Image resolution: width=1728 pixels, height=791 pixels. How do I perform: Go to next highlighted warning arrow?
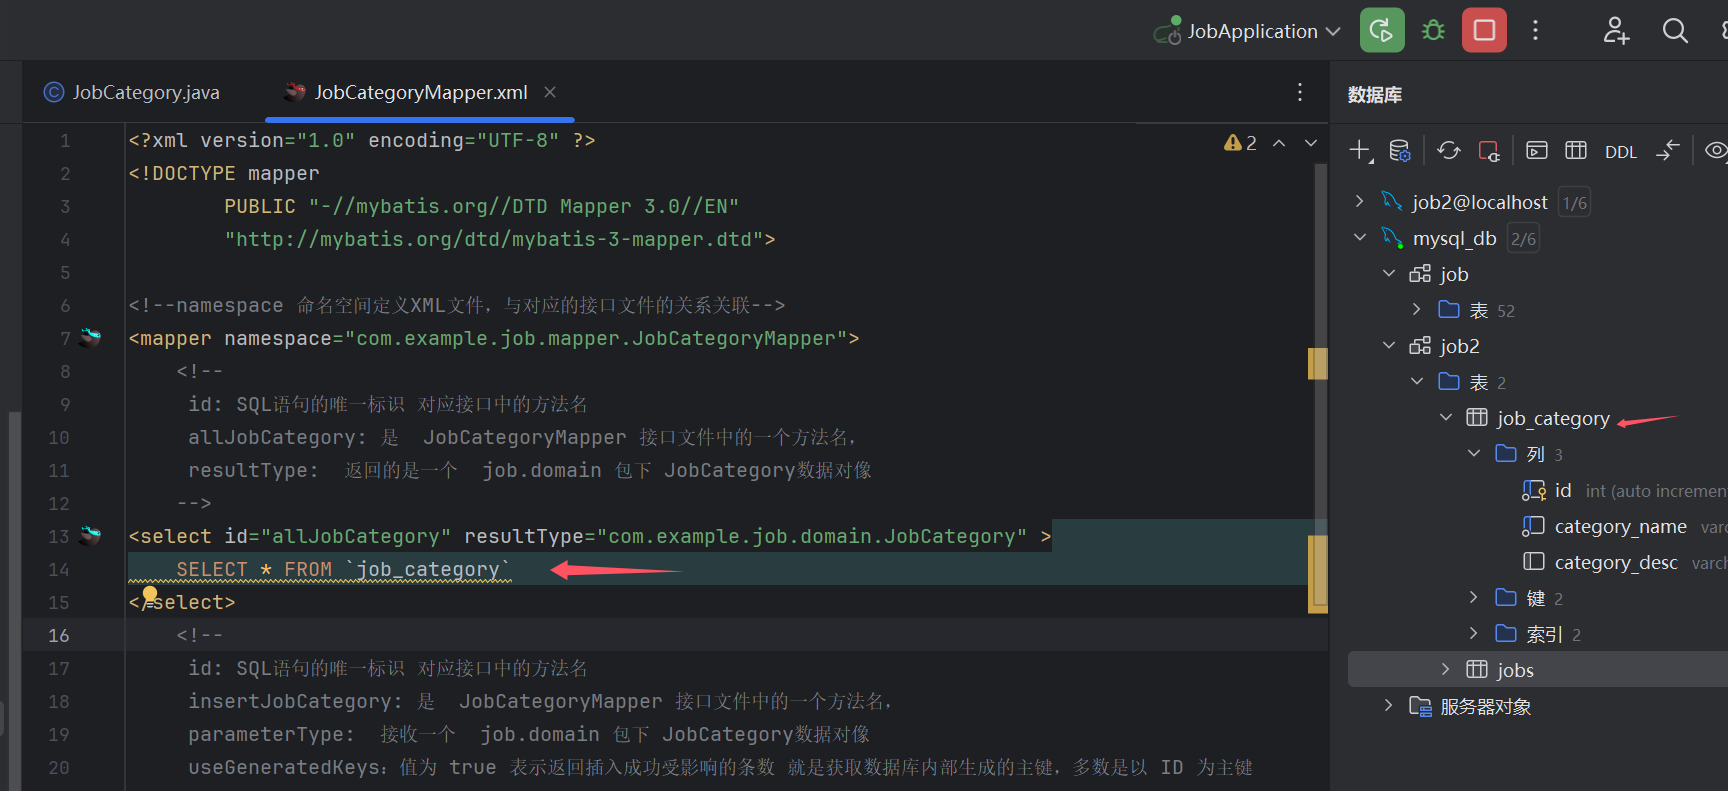(x=1311, y=143)
